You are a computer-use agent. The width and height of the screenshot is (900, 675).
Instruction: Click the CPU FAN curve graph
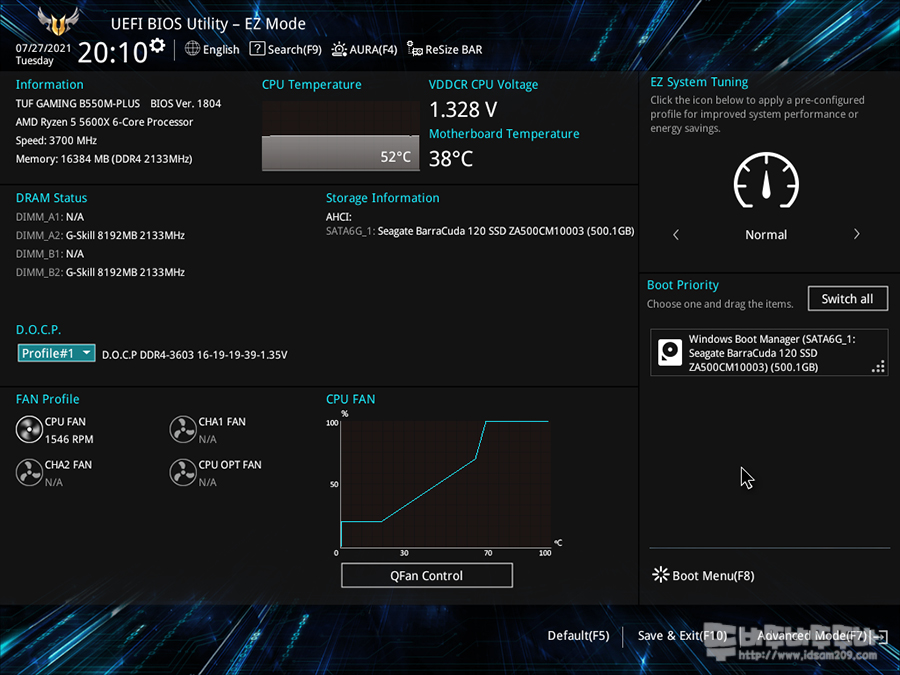pos(445,483)
